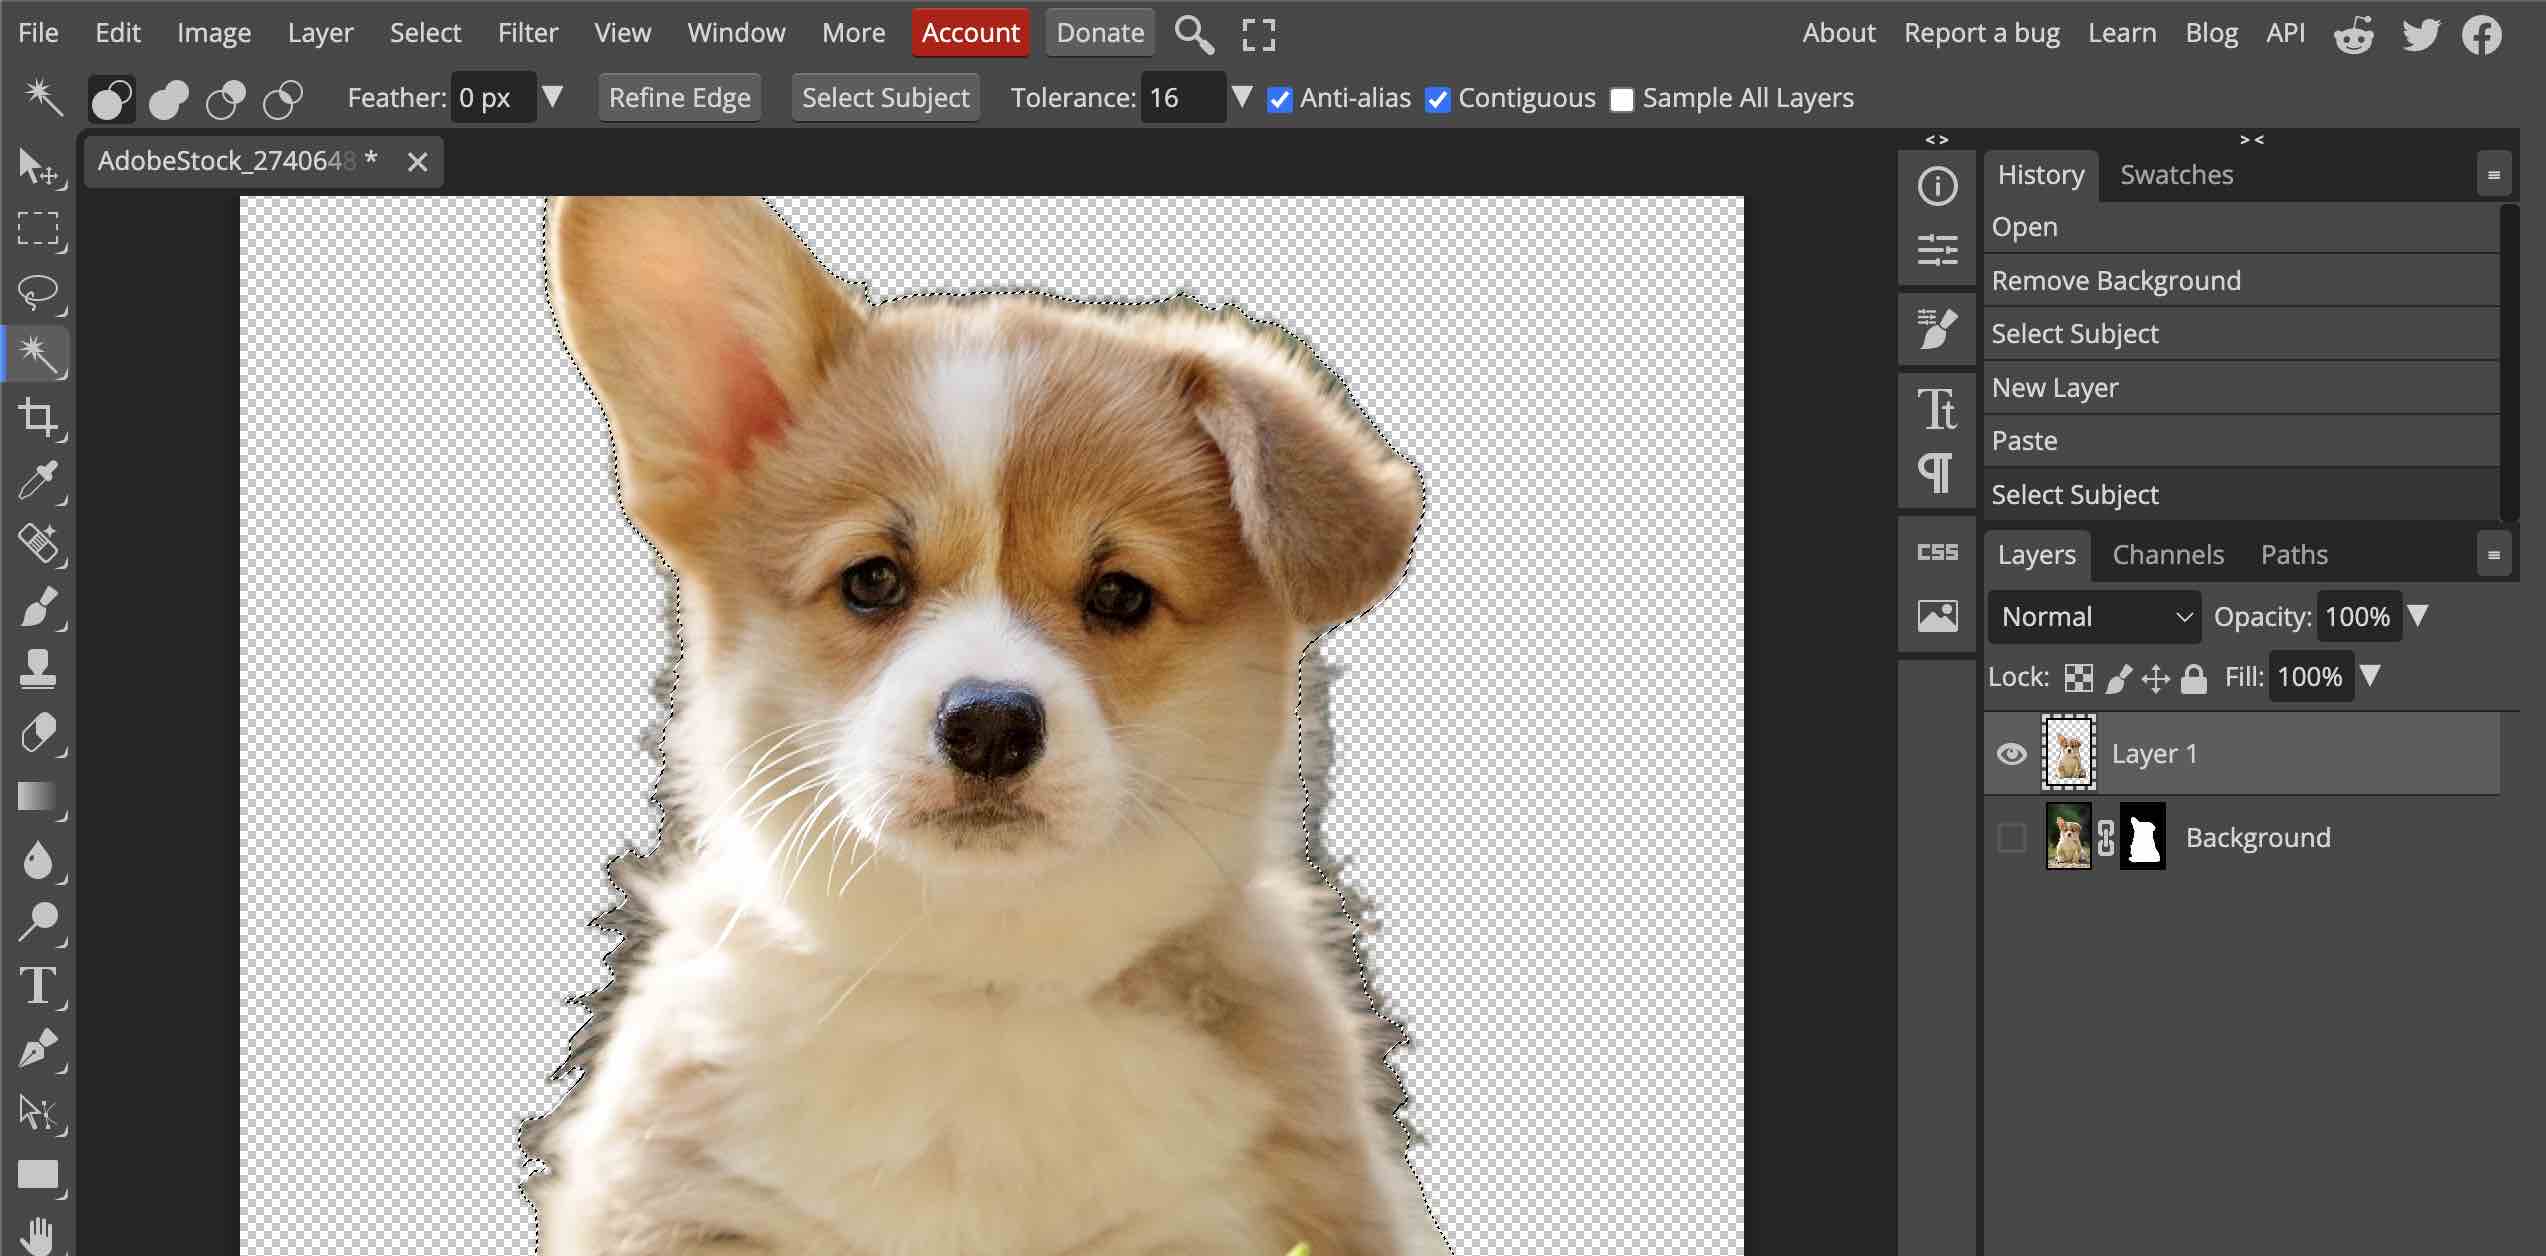The image size is (2546, 1256).
Task: Select the Type tool in toolbar
Action: click(38, 985)
